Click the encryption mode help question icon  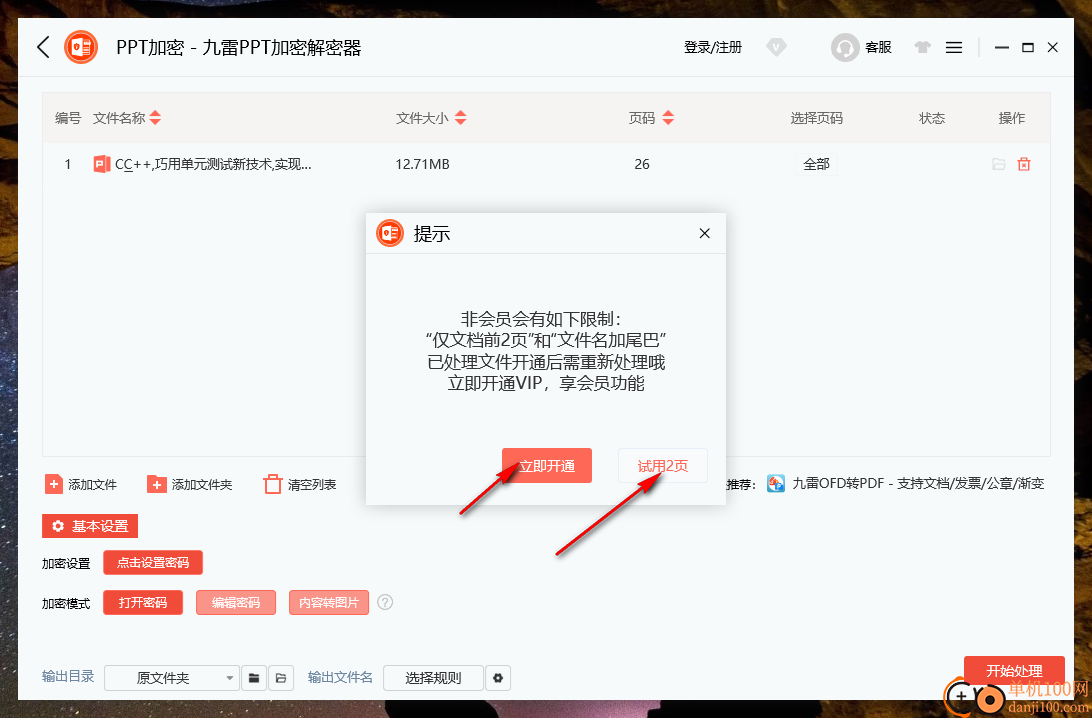(385, 602)
